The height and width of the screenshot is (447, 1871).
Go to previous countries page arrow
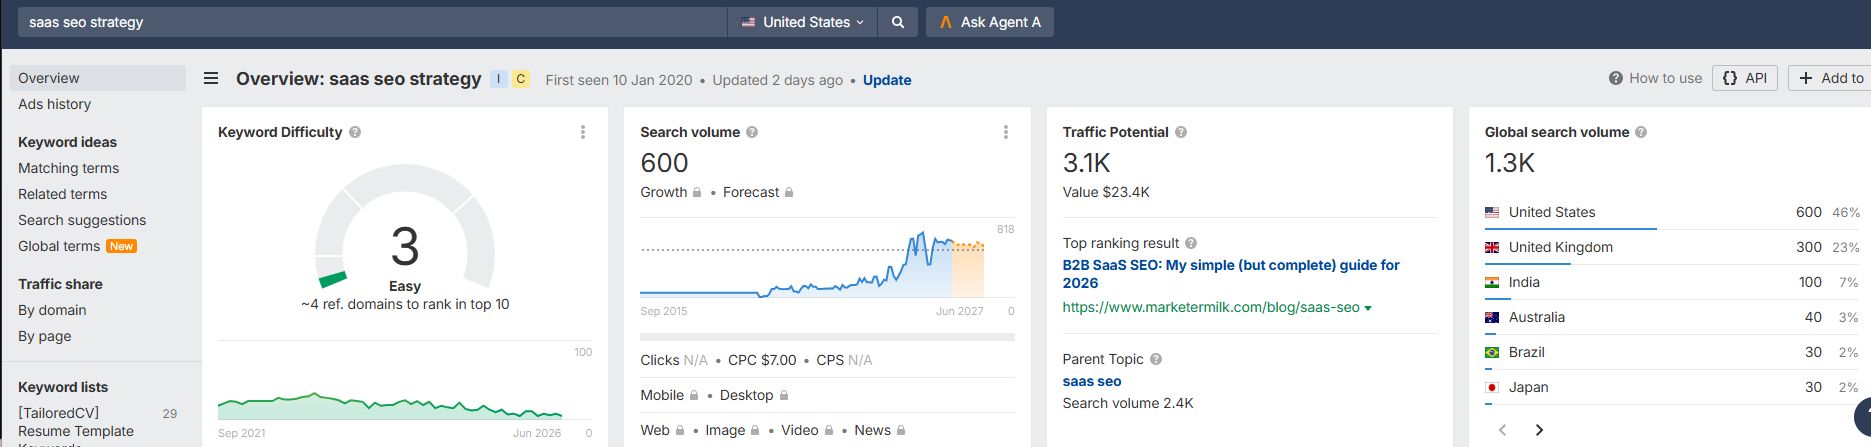(x=1502, y=430)
